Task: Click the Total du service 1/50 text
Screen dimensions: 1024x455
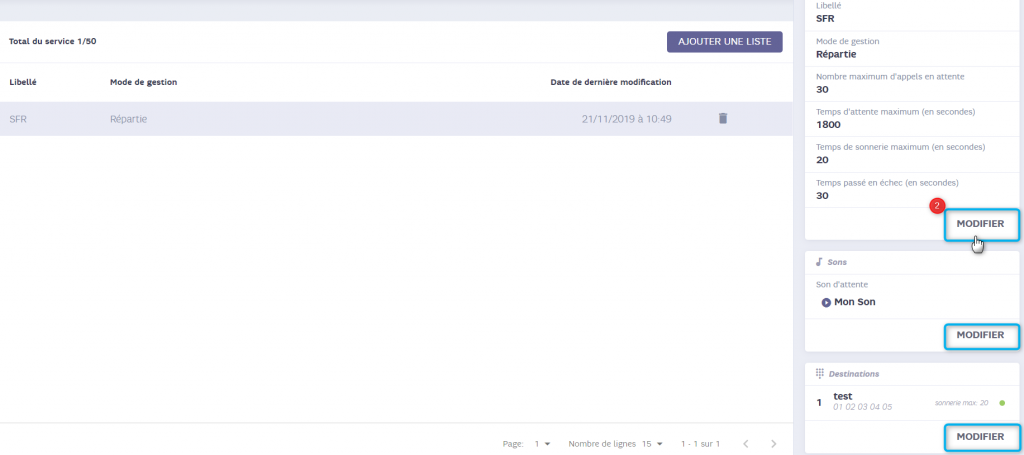Action: (x=53, y=41)
